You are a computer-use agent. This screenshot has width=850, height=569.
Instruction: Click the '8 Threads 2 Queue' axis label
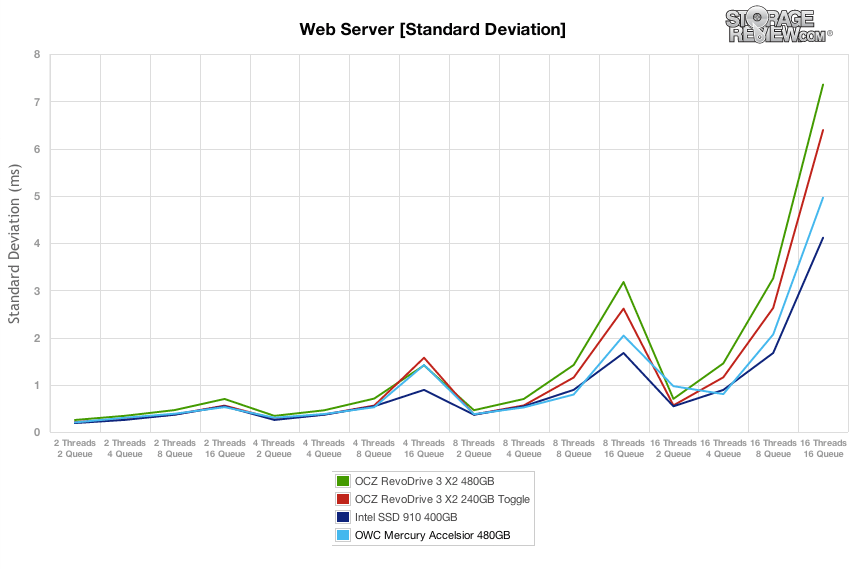point(474,449)
